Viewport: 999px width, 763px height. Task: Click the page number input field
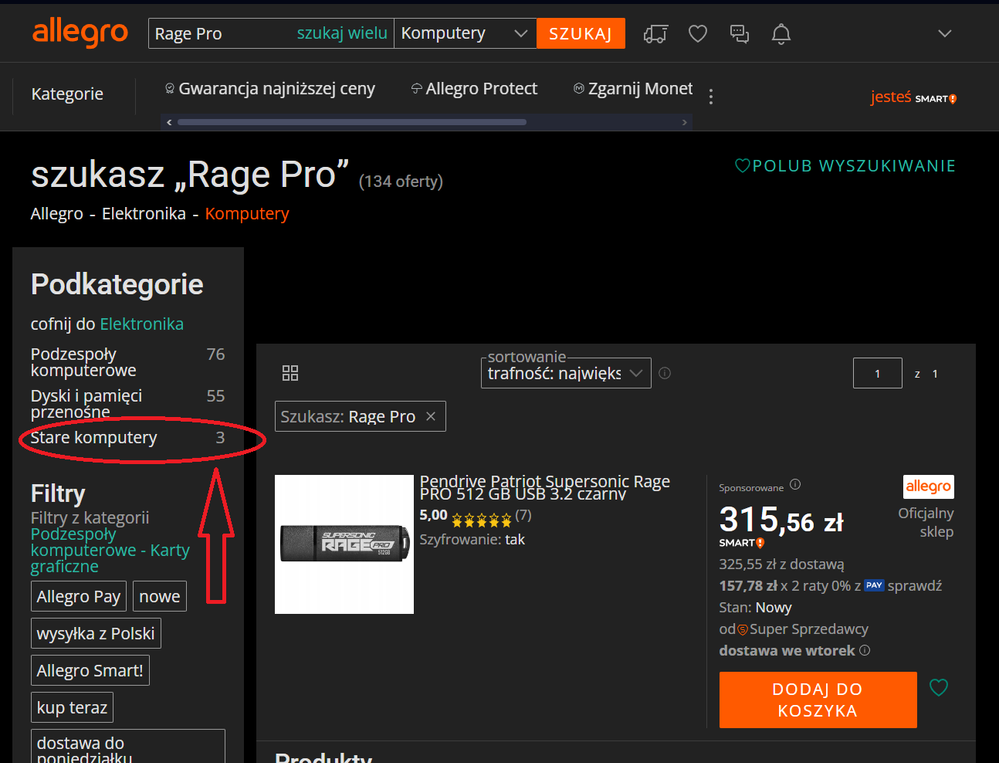877,373
